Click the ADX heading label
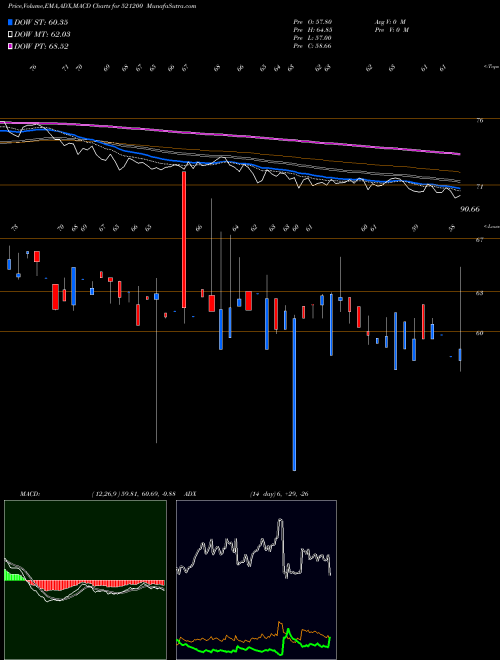The height and width of the screenshot is (660, 500). (x=190, y=494)
